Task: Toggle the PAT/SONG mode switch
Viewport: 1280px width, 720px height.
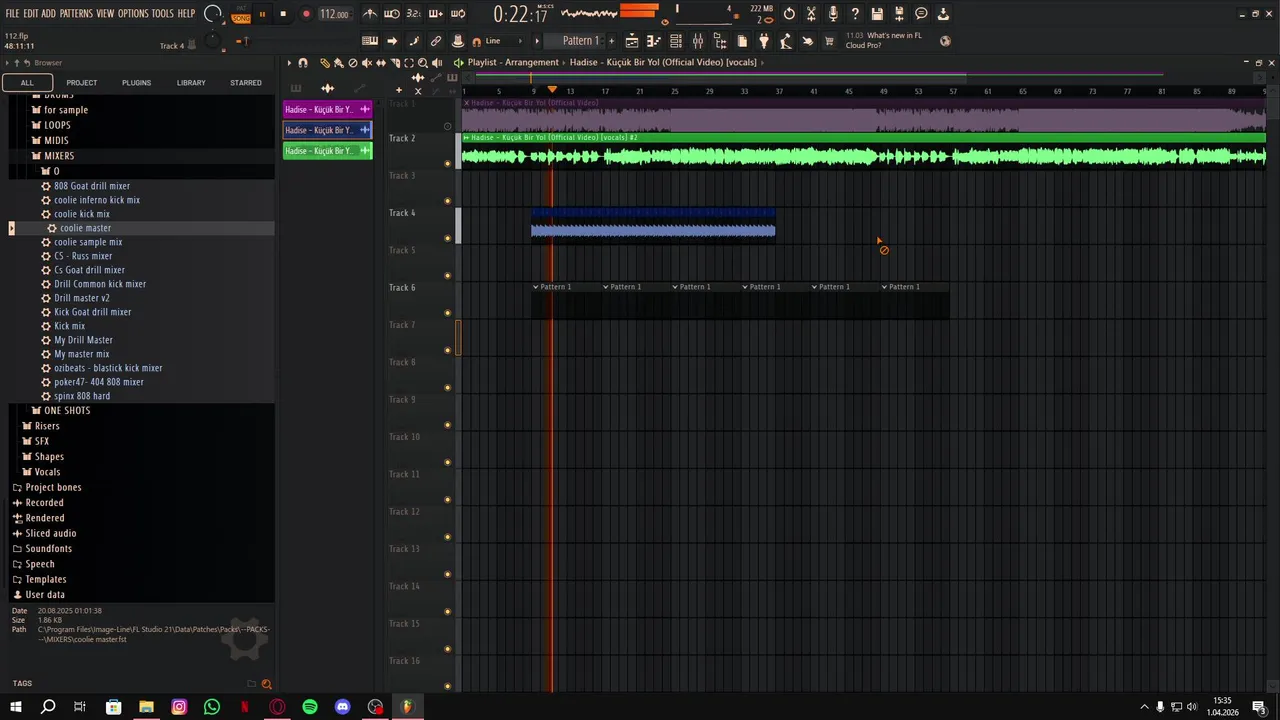Action: (241, 14)
